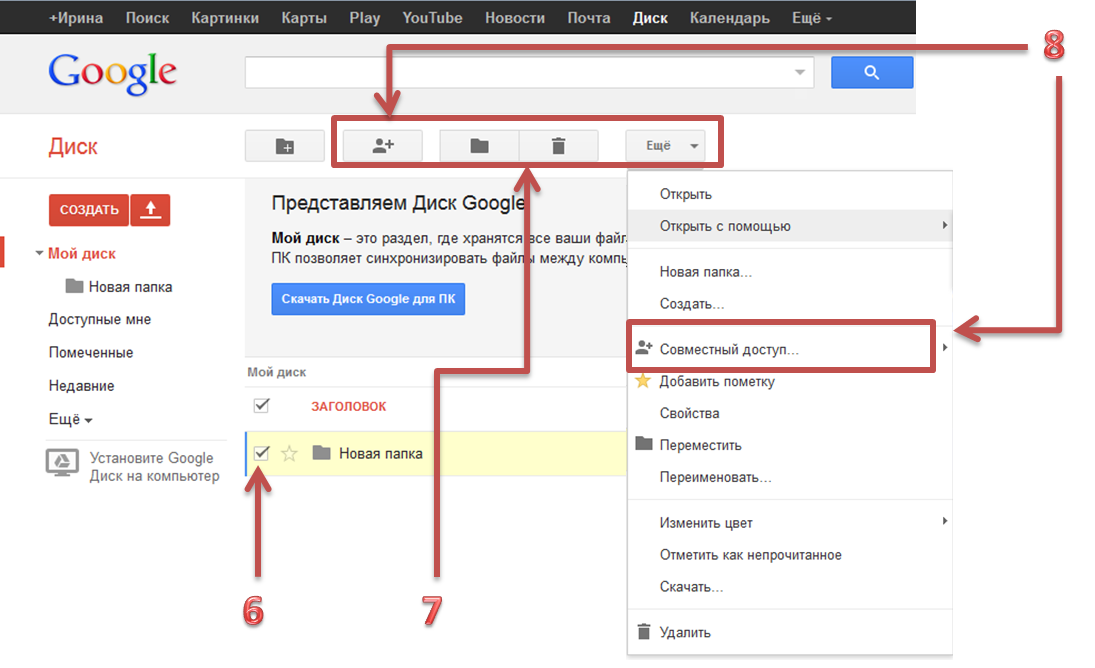Open Доступные мне in the sidebar
Screen dimensions: 1095x668
(x=100, y=319)
